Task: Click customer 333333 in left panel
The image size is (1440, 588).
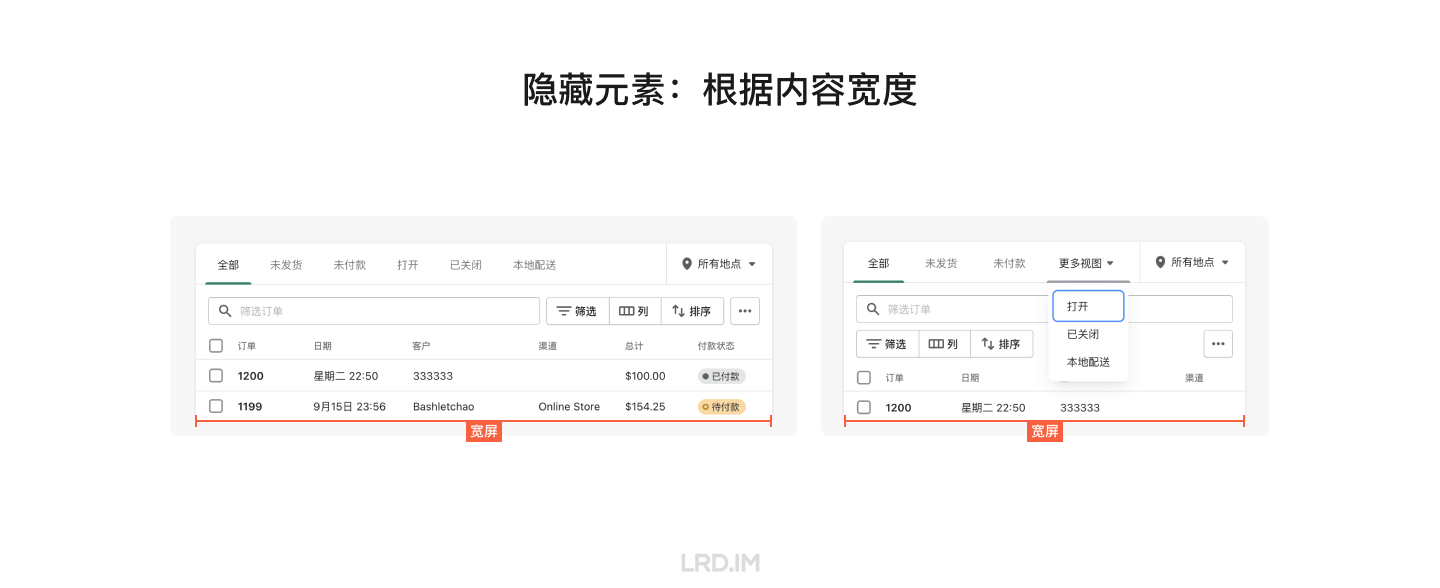Action: pyautogui.click(x=433, y=376)
